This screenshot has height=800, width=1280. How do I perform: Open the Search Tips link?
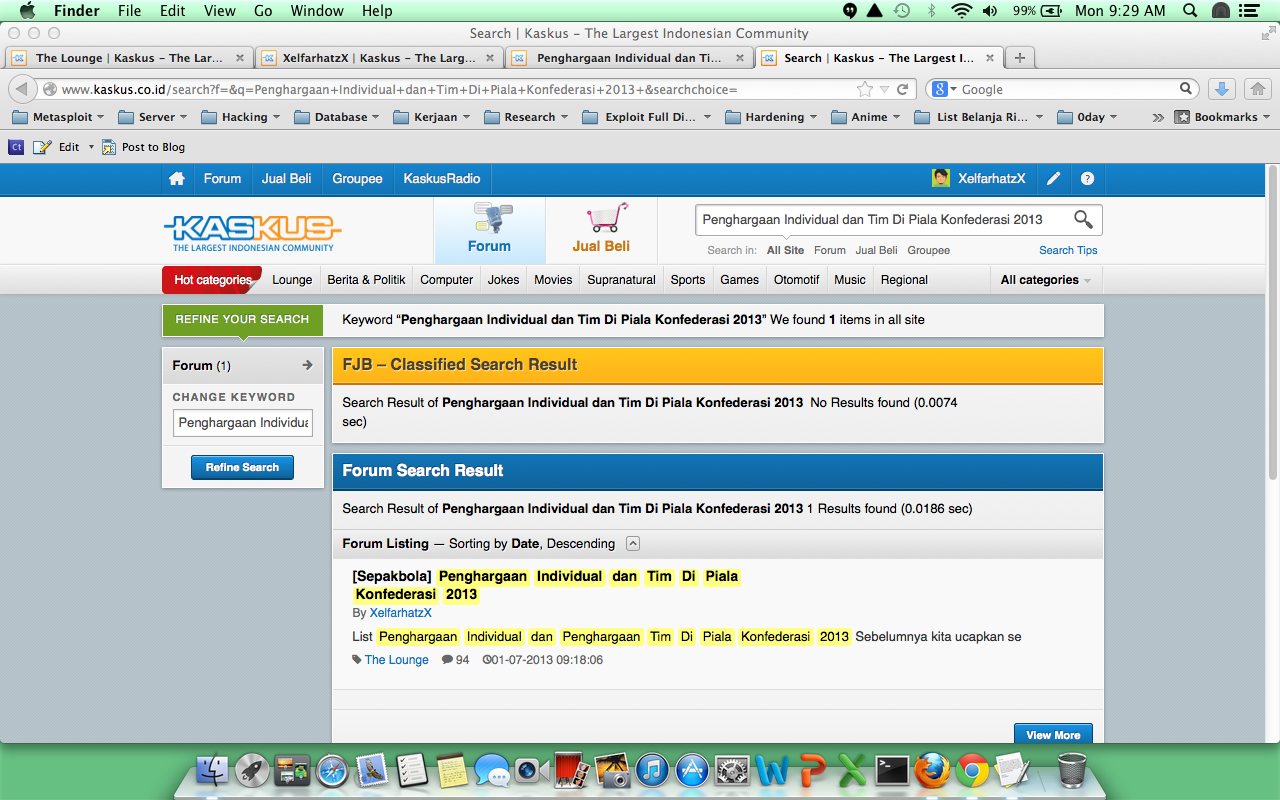1068,251
